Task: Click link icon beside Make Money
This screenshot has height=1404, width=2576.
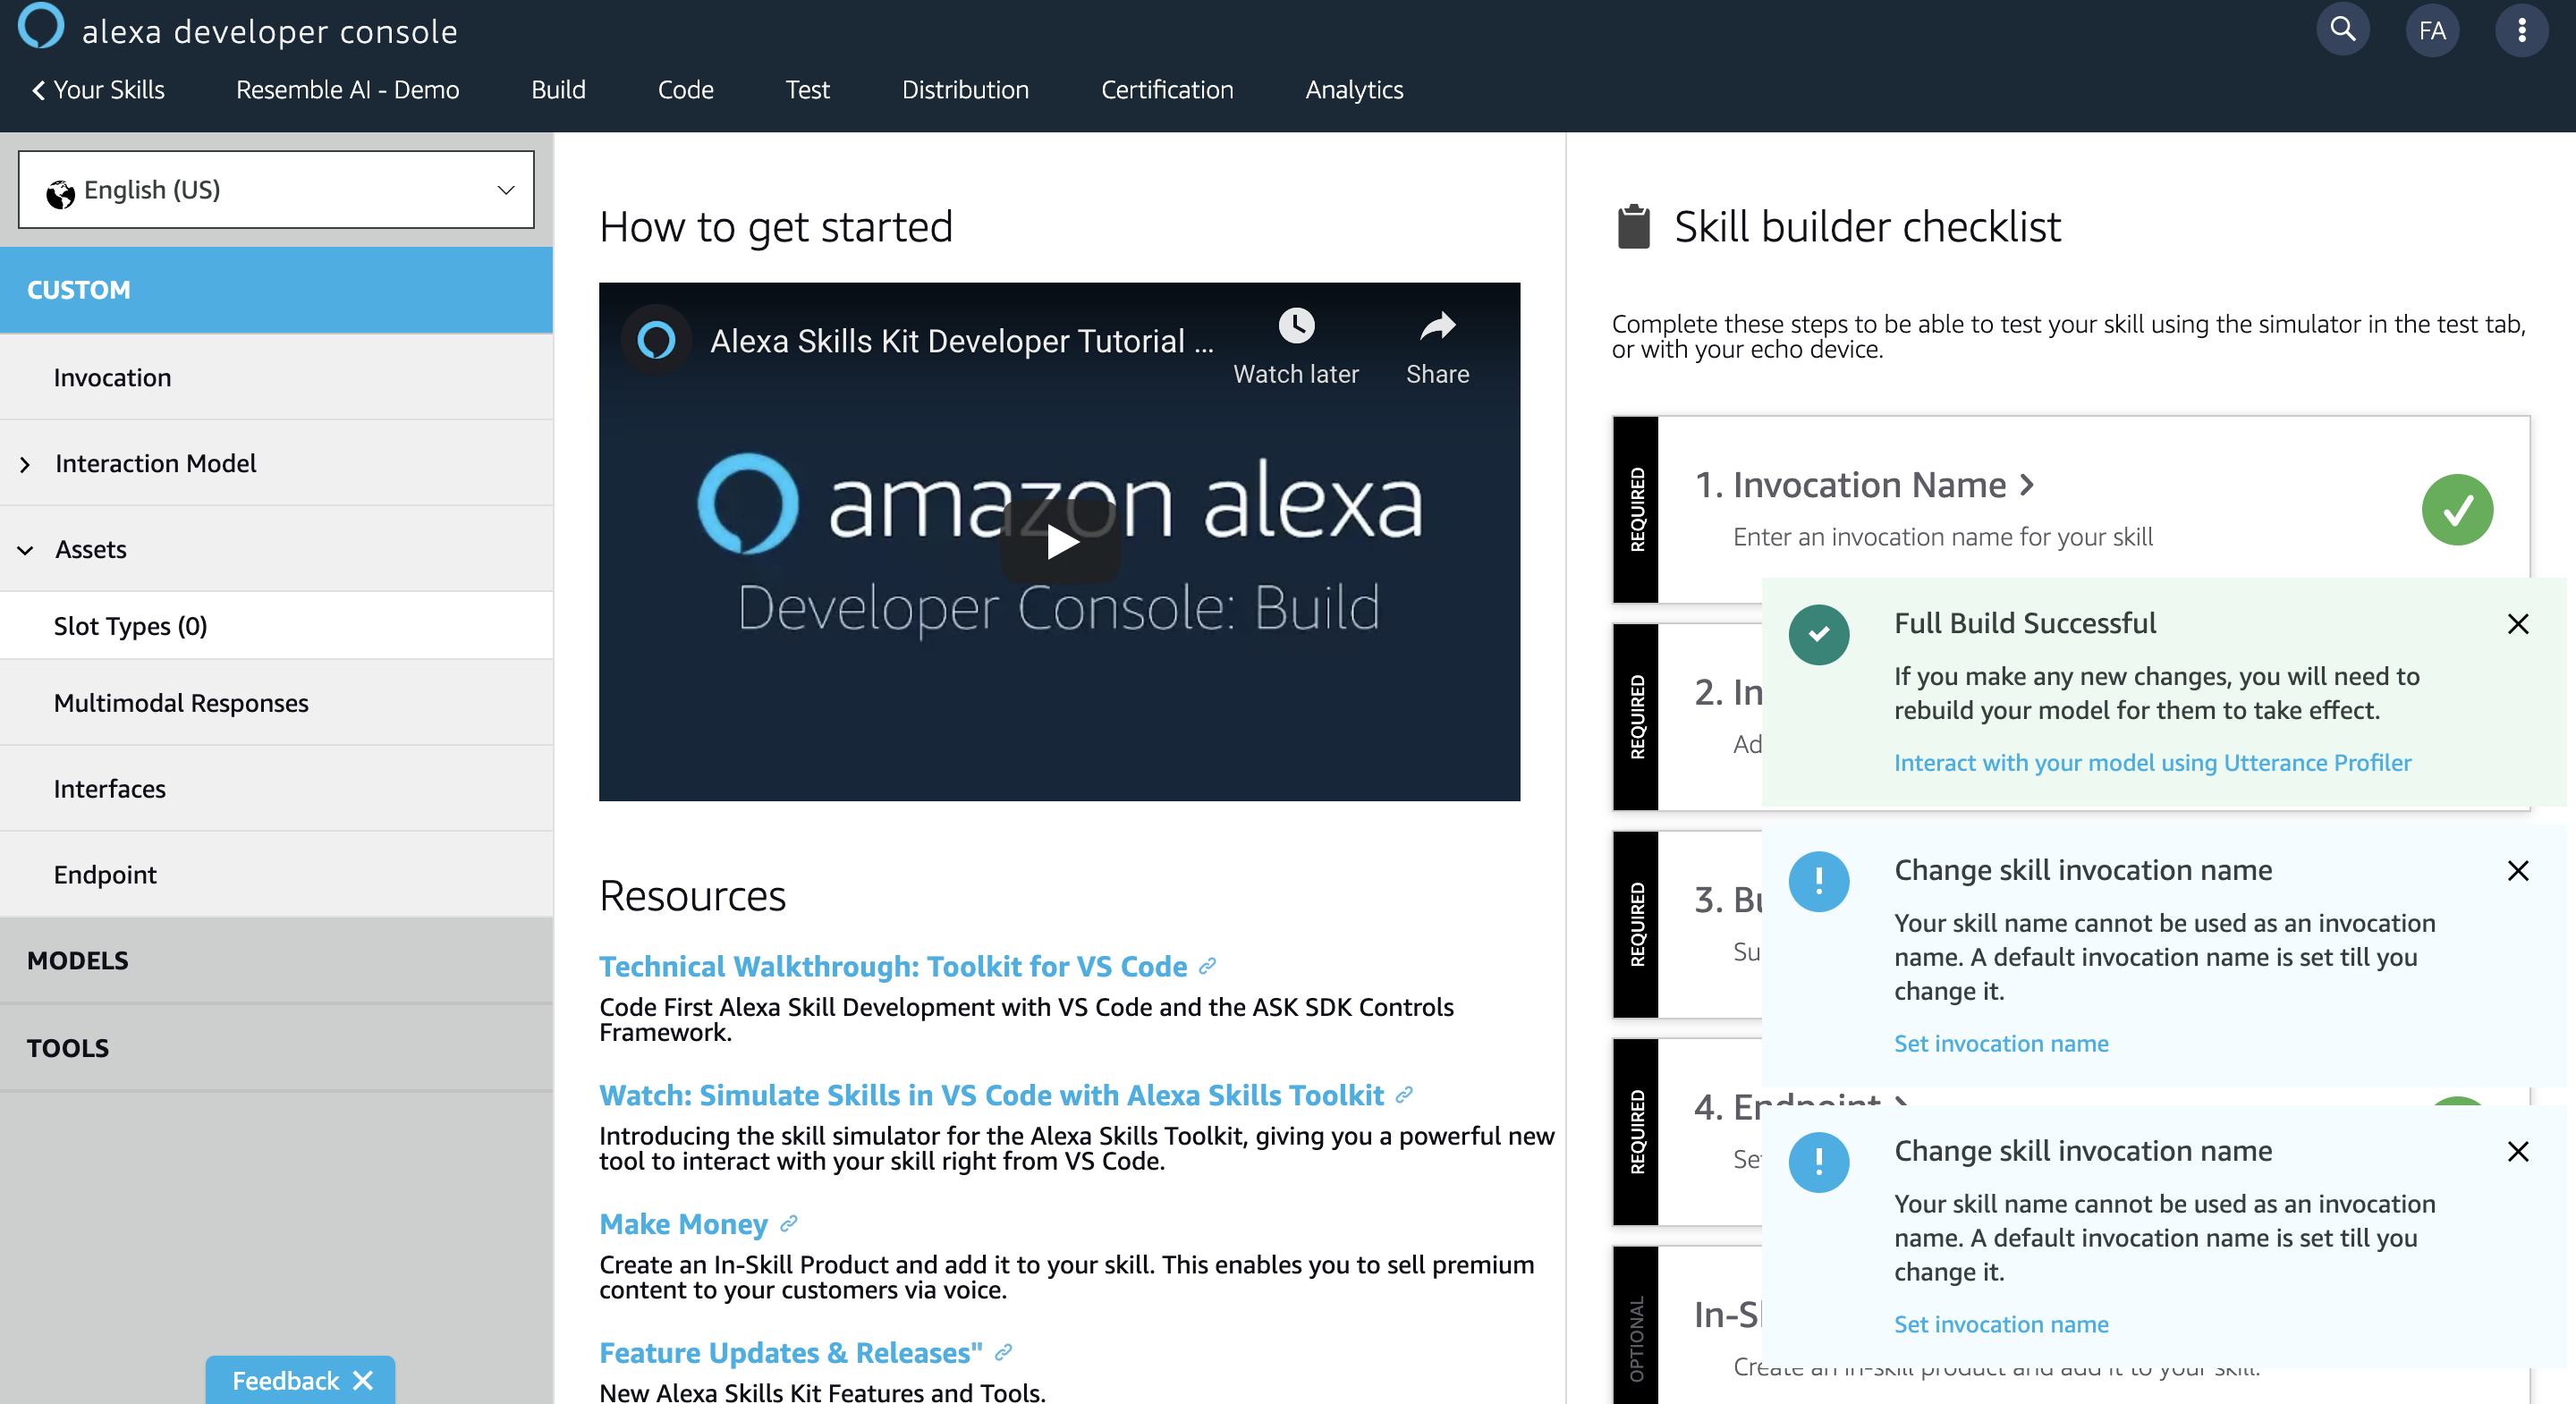Action: 789,1223
